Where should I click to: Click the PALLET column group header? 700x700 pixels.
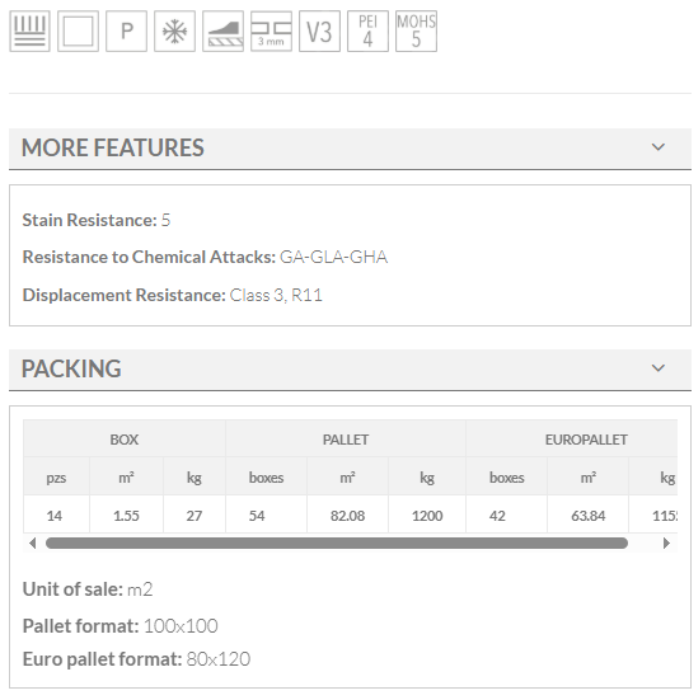click(x=346, y=439)
